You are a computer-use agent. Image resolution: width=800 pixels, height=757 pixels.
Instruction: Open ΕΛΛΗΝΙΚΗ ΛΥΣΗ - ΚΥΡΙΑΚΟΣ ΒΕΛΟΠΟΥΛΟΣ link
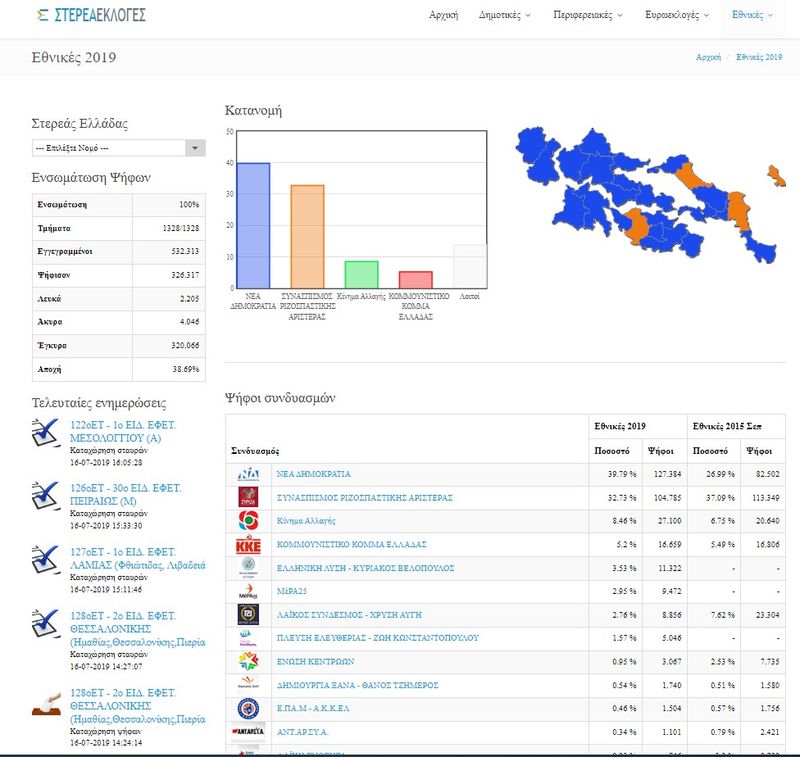(365, 568)
